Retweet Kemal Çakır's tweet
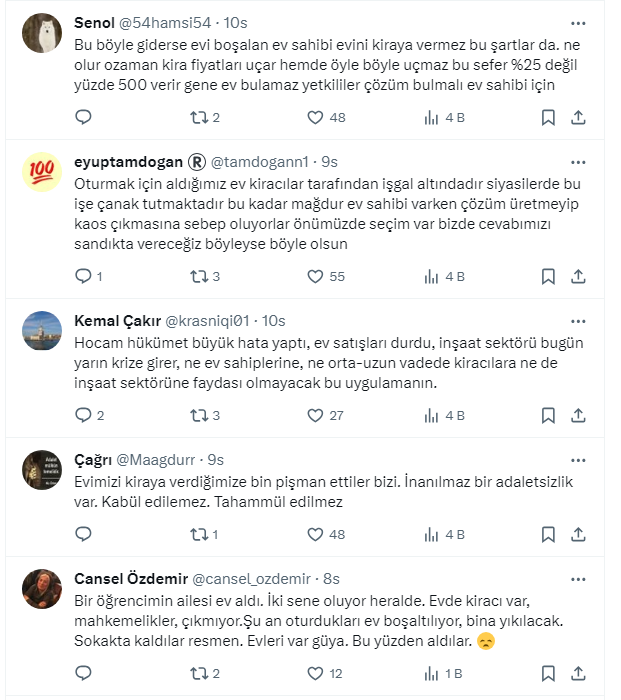This screenshot has width=621, height=700. pyautogui.click(x=199, y=415)
